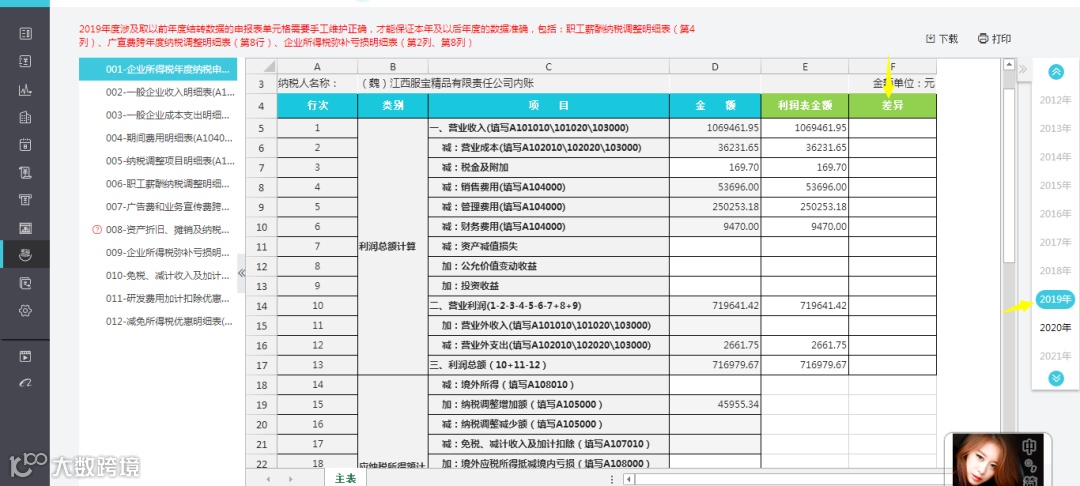Click the spreadsheet vertical scrollbar thumb
This screenshot has height=486, width=1080.
point(1009,175)
